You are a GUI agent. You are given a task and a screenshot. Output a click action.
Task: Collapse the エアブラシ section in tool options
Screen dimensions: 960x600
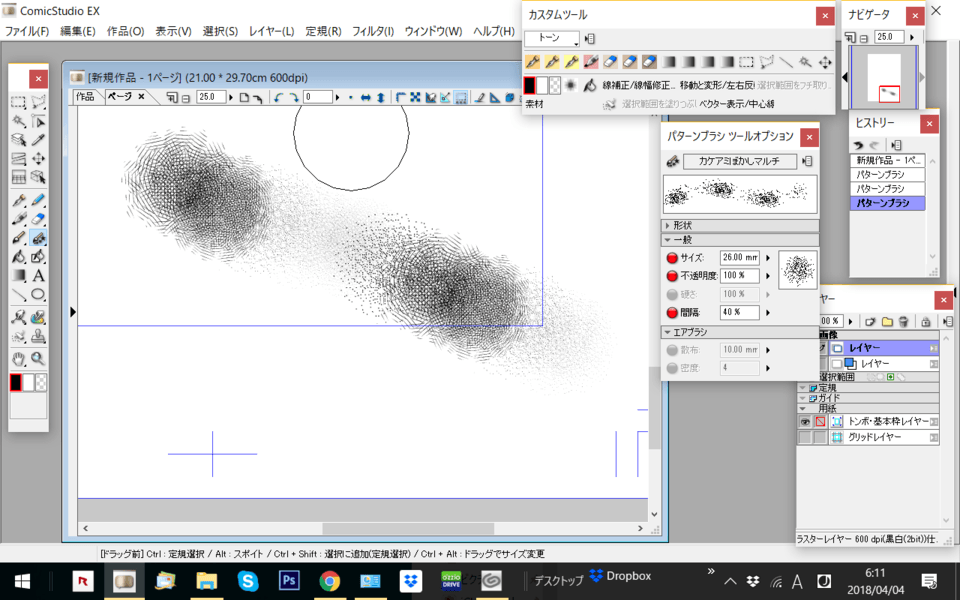667,332
